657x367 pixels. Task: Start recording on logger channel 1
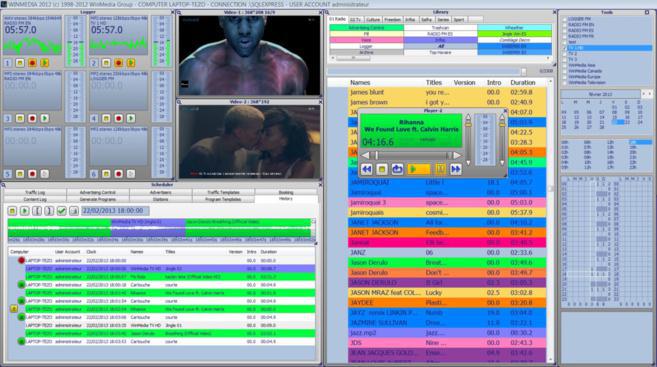click(32, 63)
